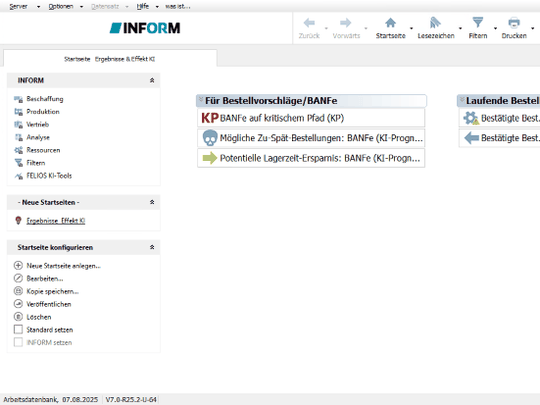The height and width of the screenshot is (405, 540).
Task: Open dropdown arrow next to Lesezeichen
Action: 460,28
